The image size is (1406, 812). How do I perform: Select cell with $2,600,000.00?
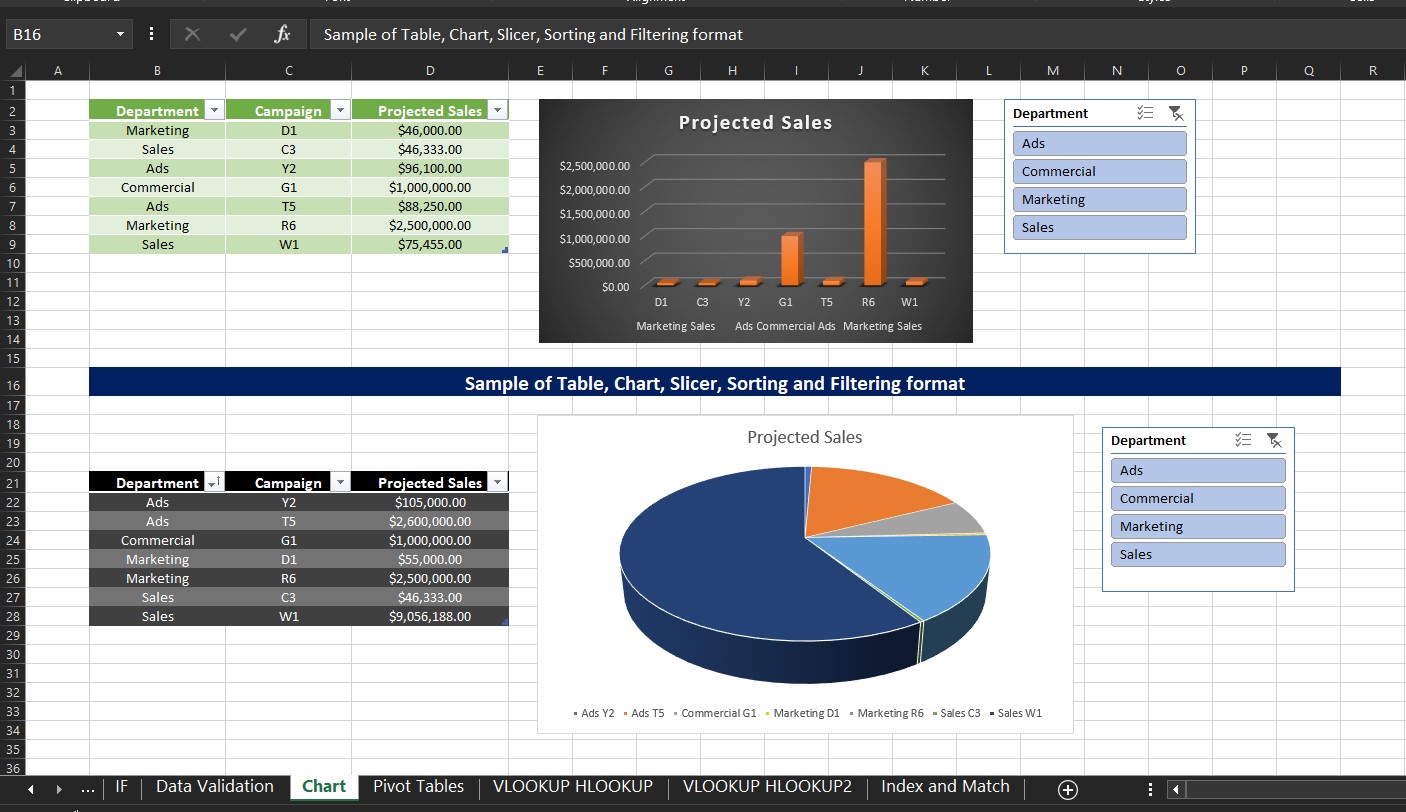pyautogui.click(x=430, y=522)
